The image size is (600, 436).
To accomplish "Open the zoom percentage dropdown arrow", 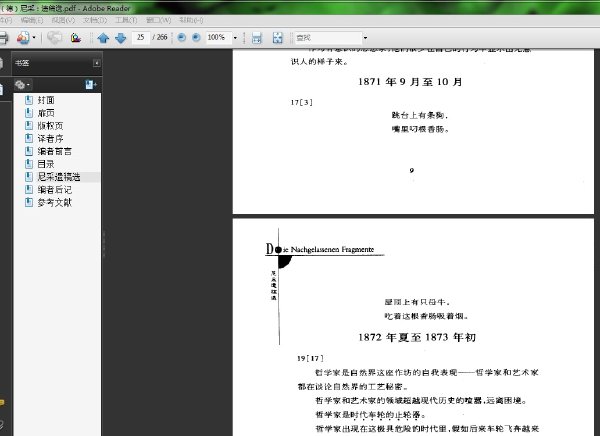I will [235, 38].
